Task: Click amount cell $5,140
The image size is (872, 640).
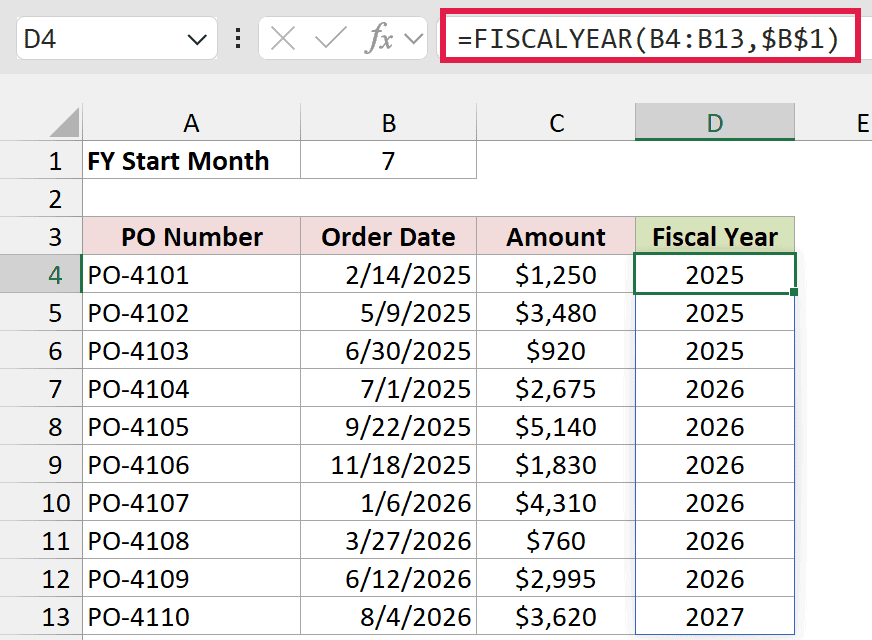Action: 556,426
